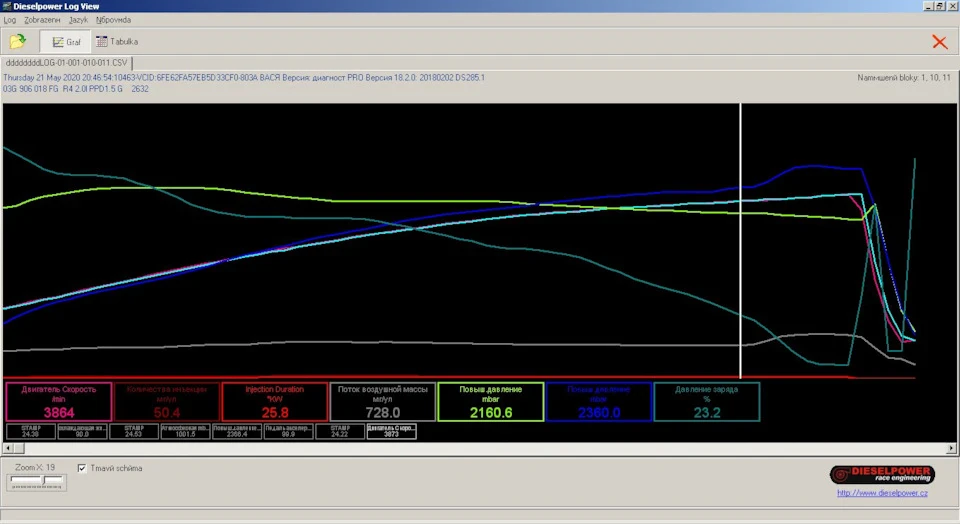
Task: Click the ZoomX slider handle
Action: tap(43, 481)
